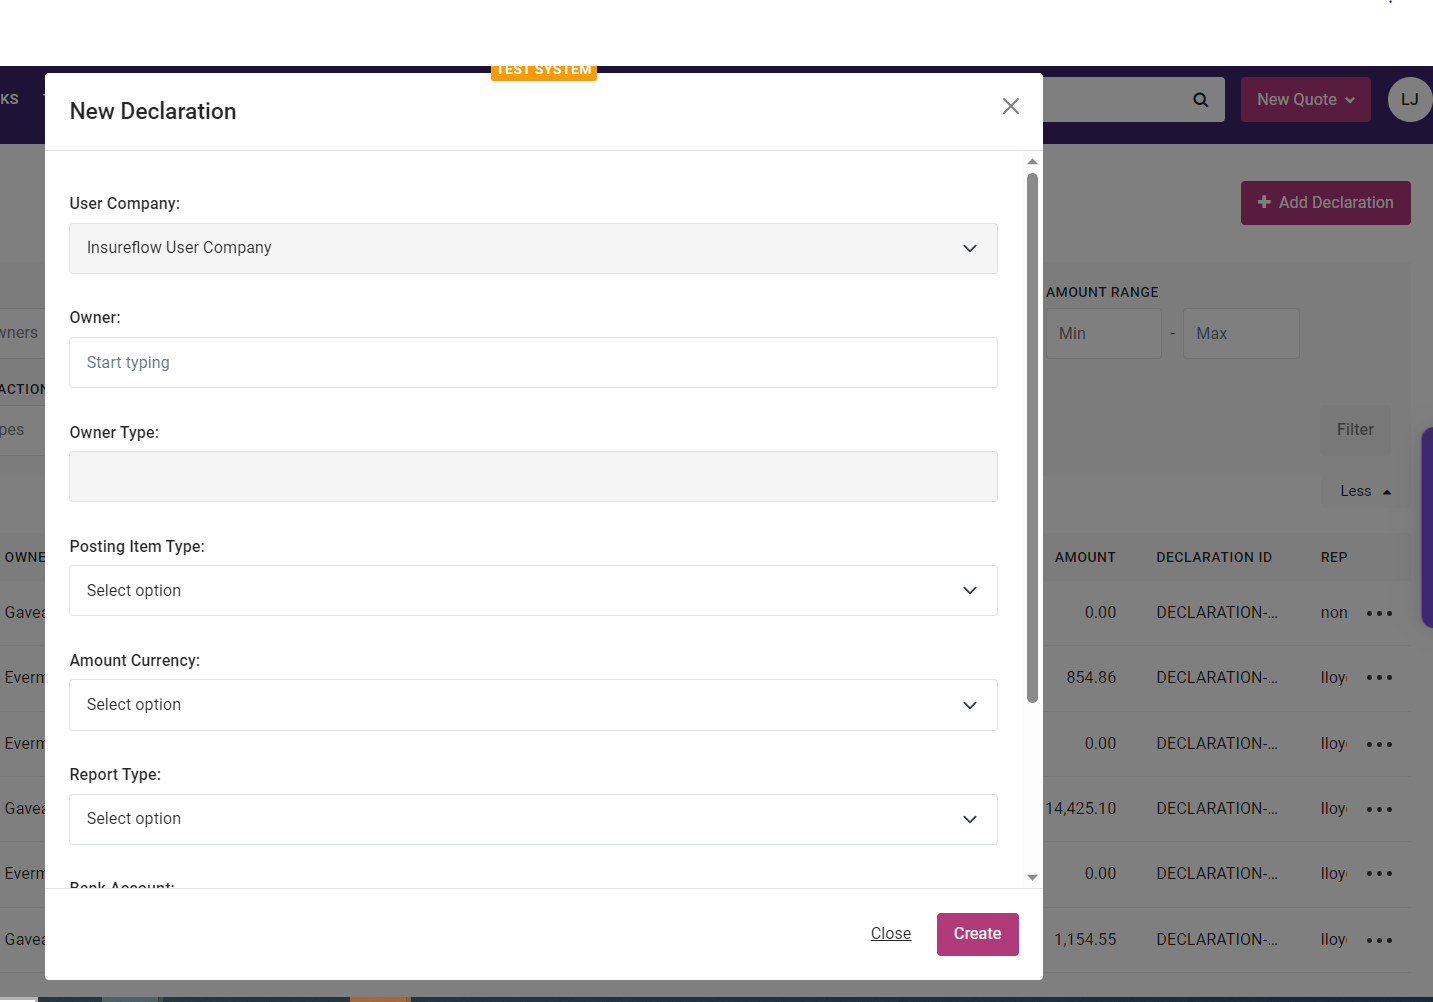This screenshot has width=1433, height=1002.
Task: Open the Posting Item Type dropdown
Action: coord(533,591)
